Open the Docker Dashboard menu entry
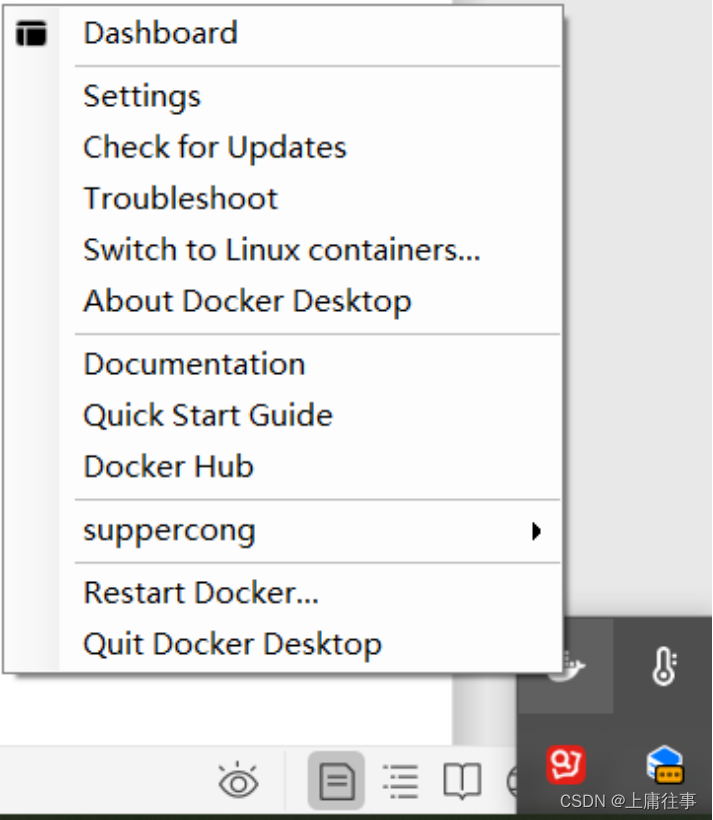Image resolution: width=713 pixels, height=820 pixels. coord(283,33)
